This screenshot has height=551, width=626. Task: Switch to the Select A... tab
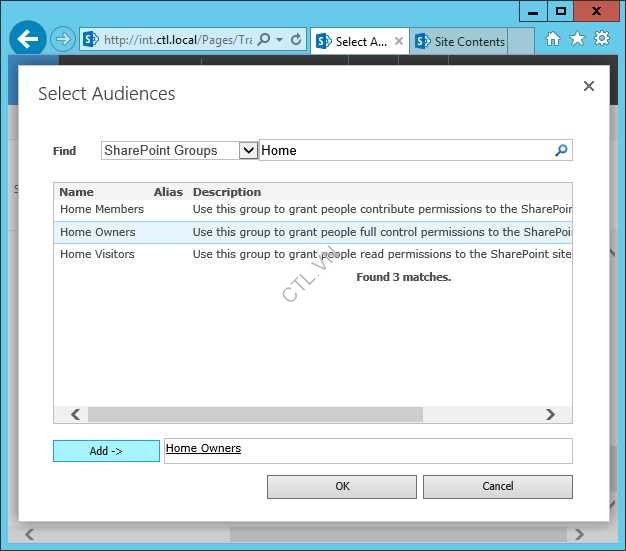click(353, 41)
